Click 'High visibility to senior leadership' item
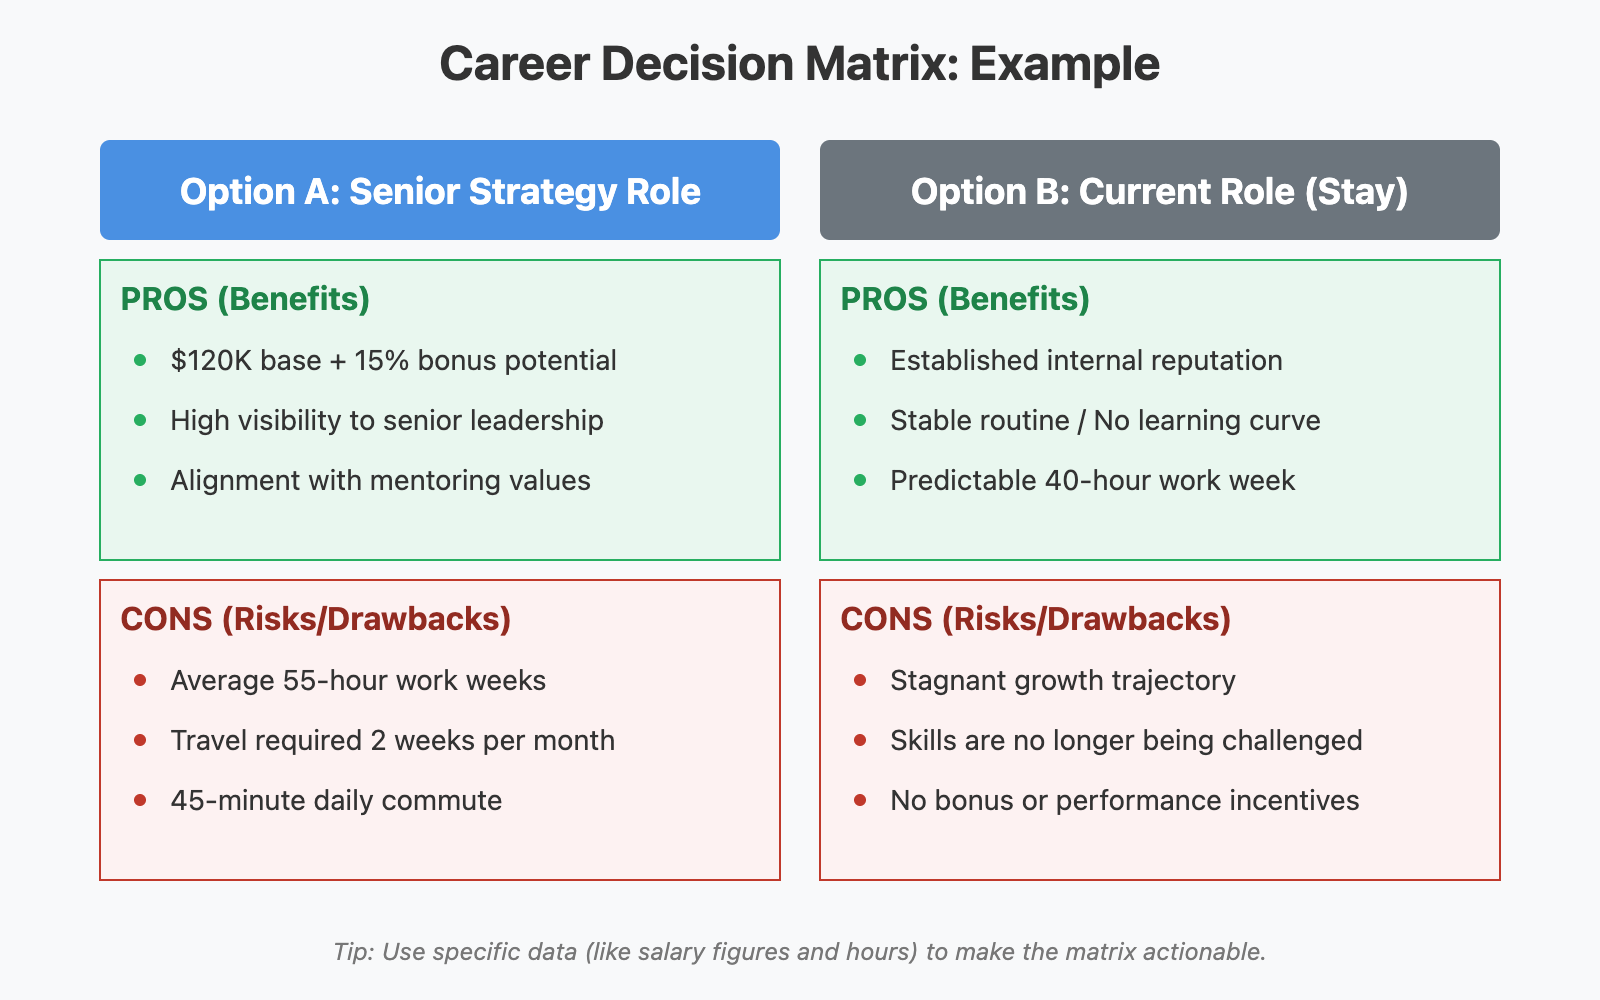This screenshot has width=1600, height=1000. 387,420
